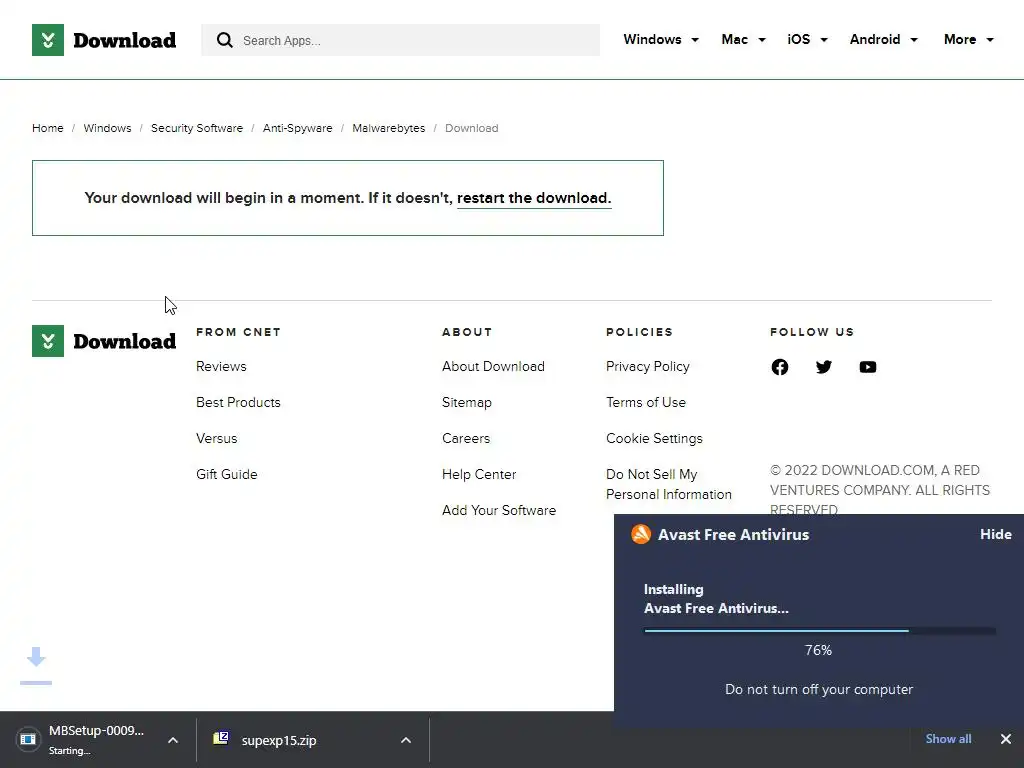Open Security Software breadcrumb
1024x768 pixels.
coord(197,128)
